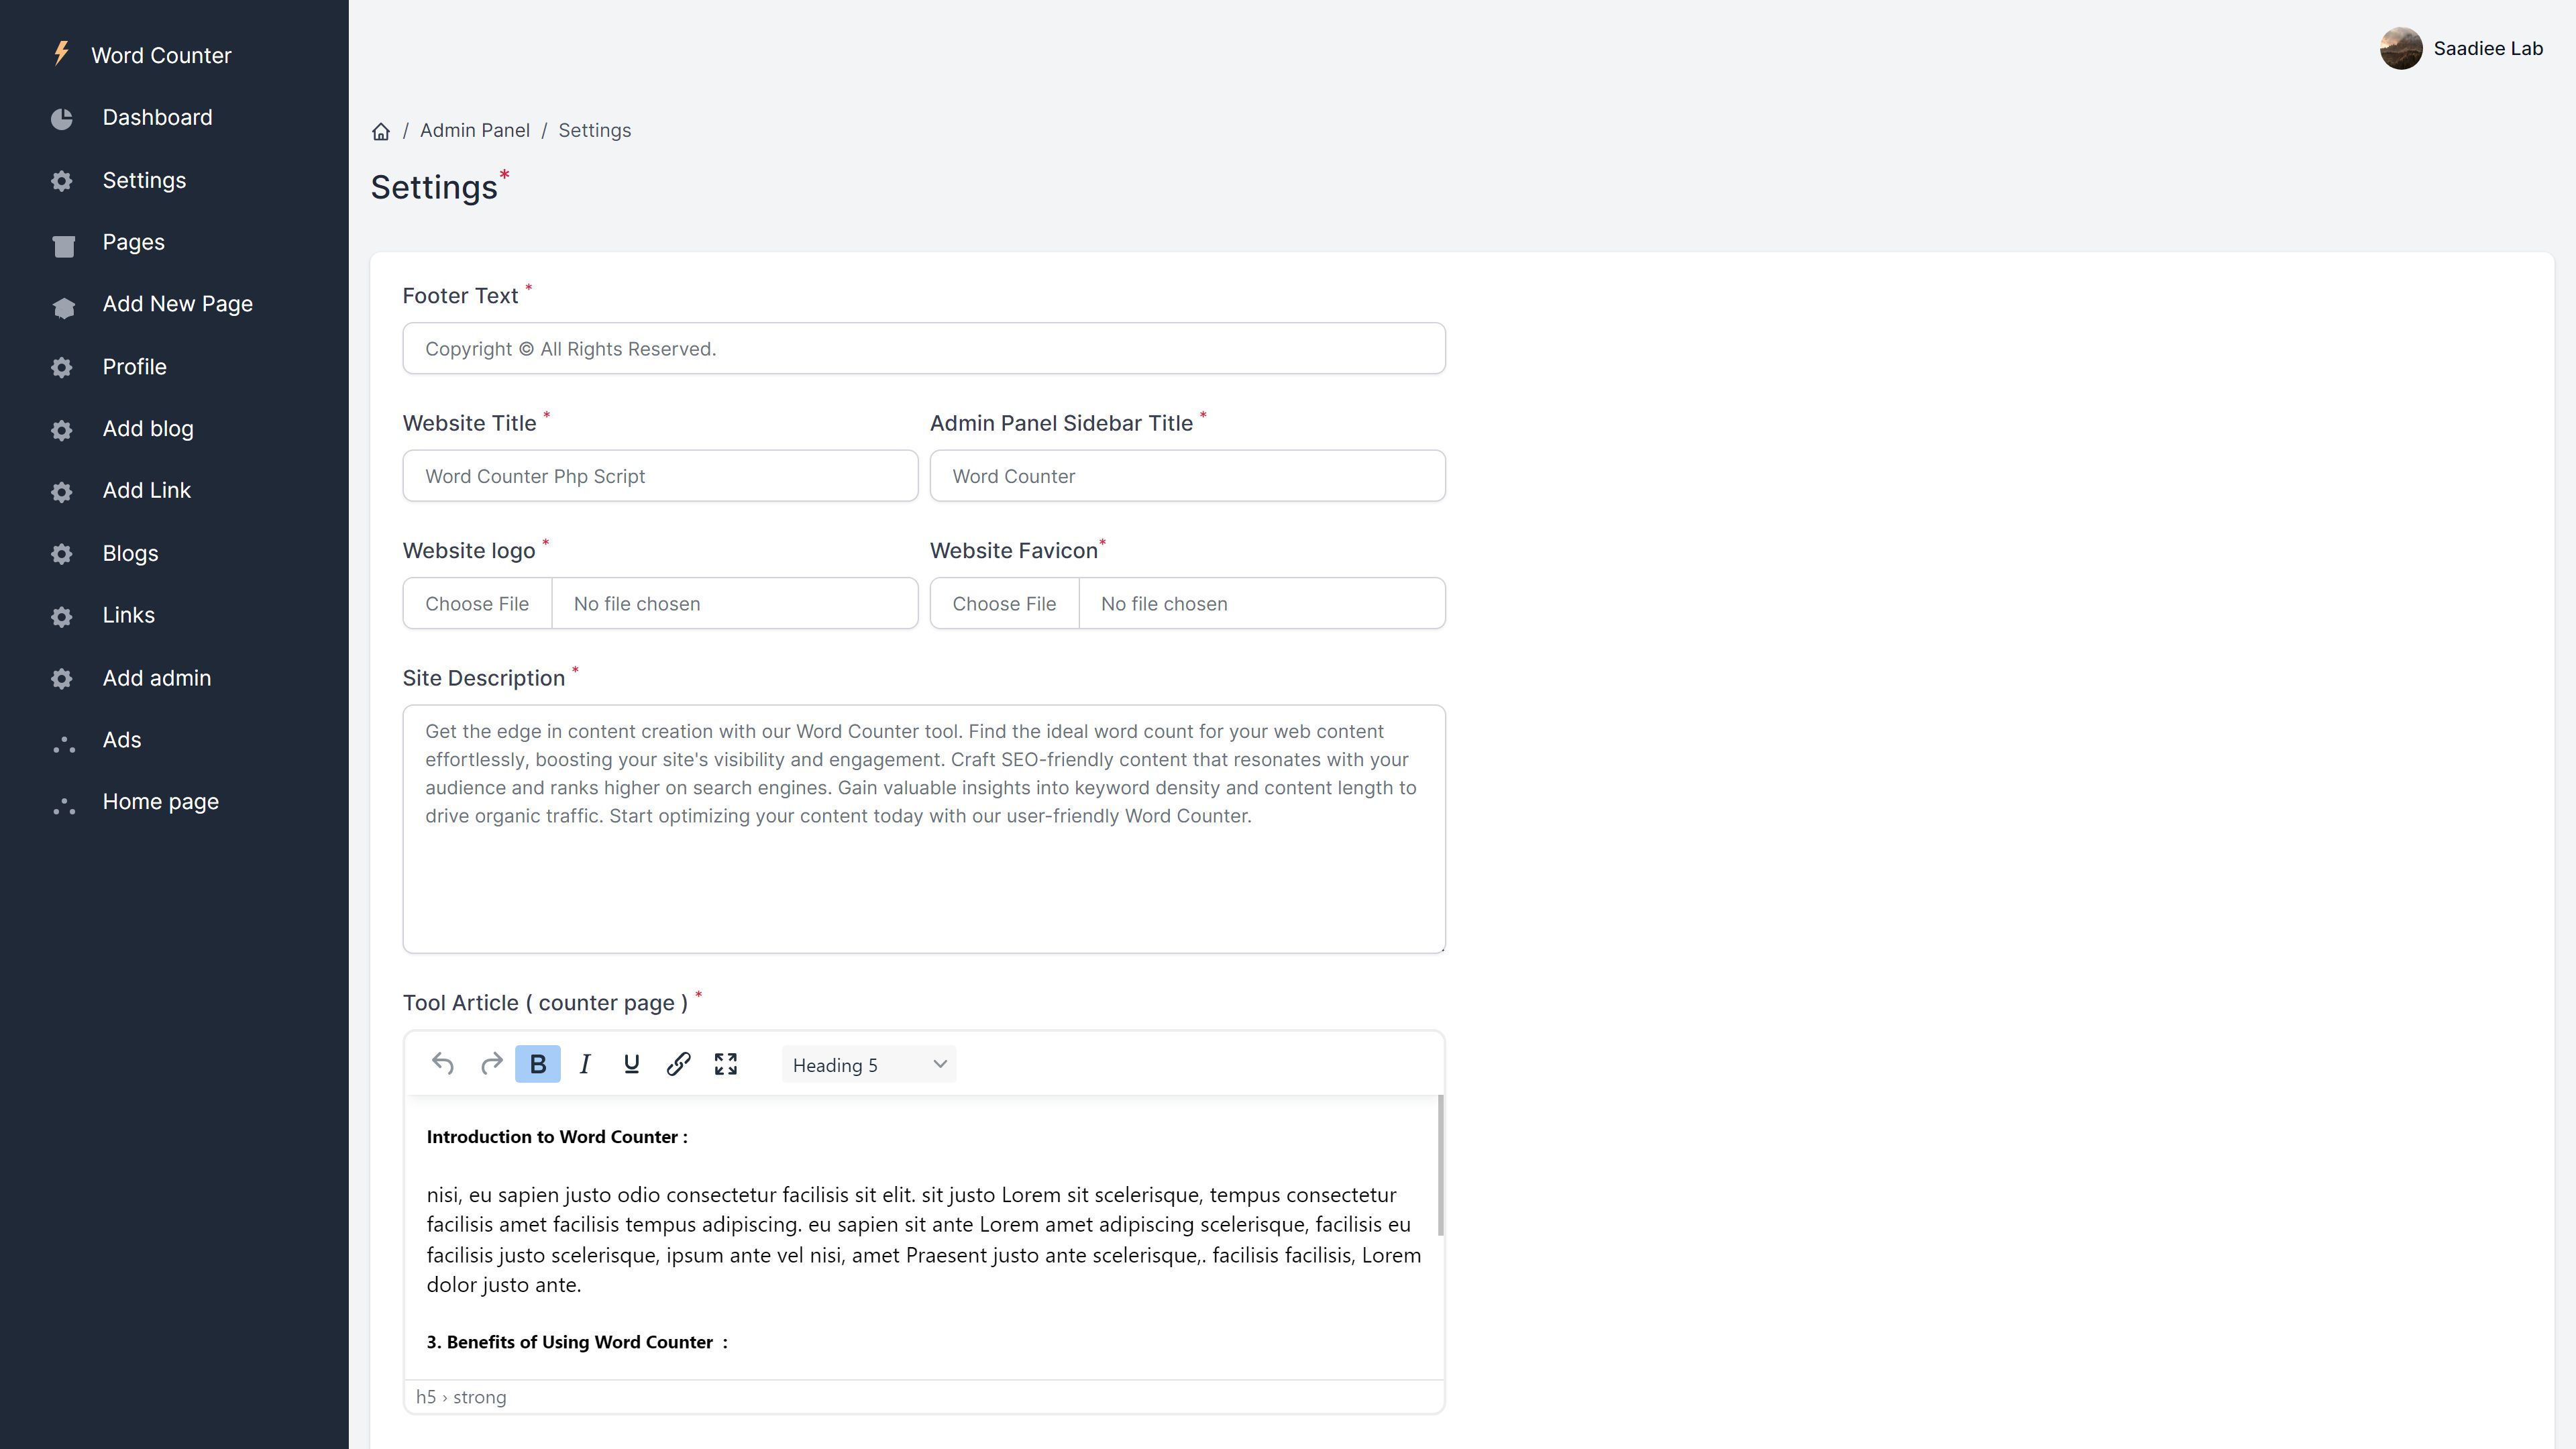Toggle italic formatting in the editor
The width and height of the screenshot is (2576, 1449).
(585, 1064)
